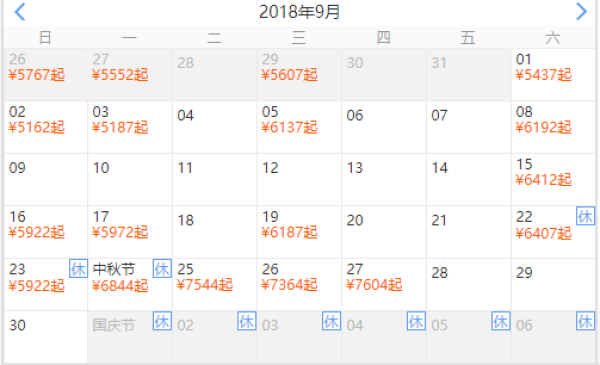
Task: Click the 五 weekday header
Action: click(x=468, y=37)
